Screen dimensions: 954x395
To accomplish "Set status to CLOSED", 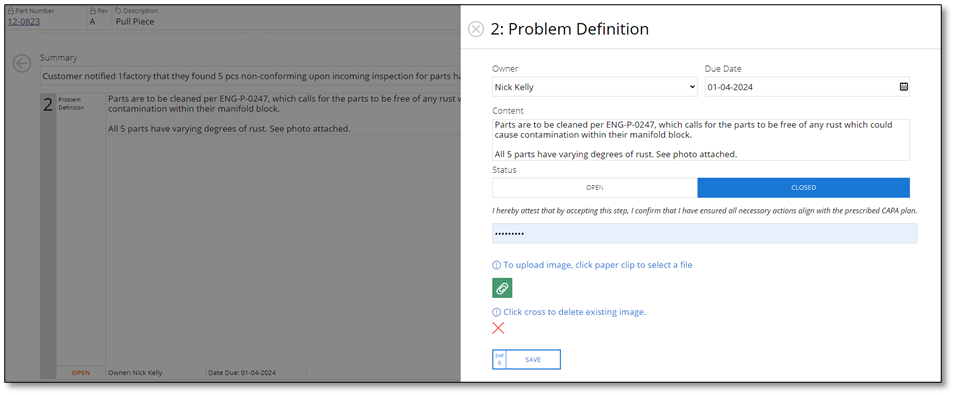I will pyautogui.click(x=804, y=188).
